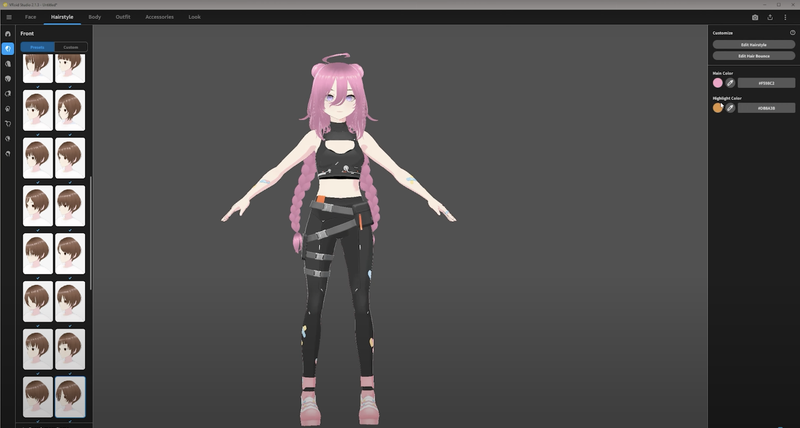
Task: Click the Main Color hex code field
Action: tap(766, 83)
